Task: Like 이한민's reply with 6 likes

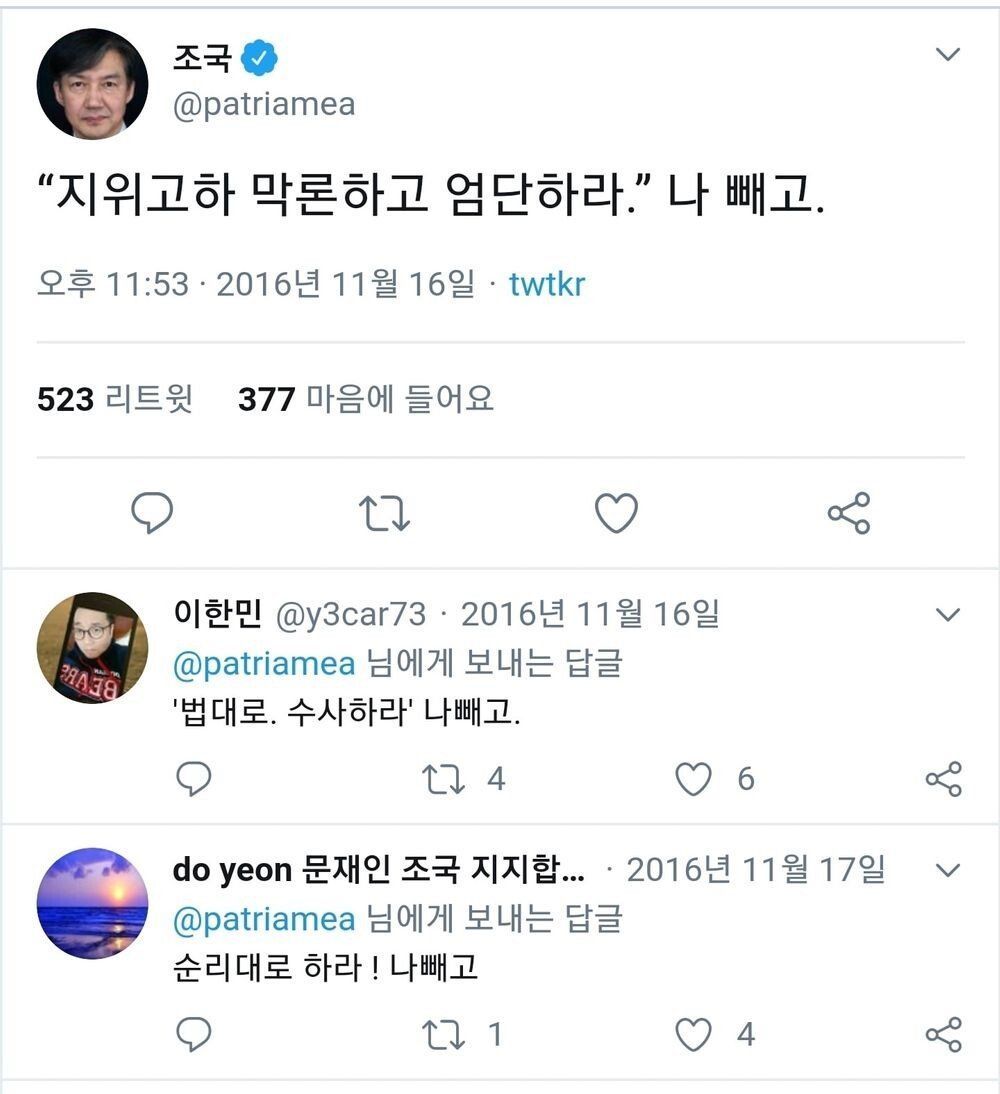Action: (x=694, y=779)
